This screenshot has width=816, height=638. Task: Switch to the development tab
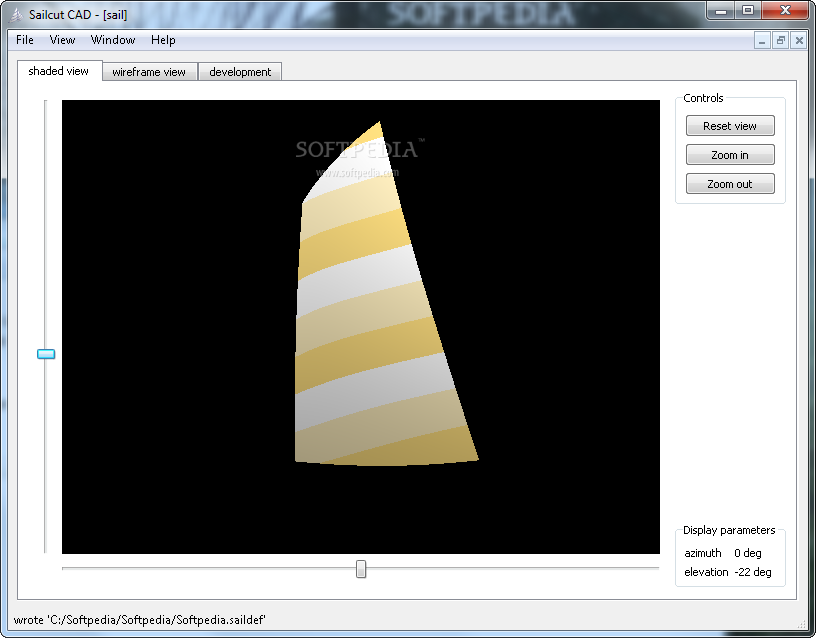click(x=240, y=72)
